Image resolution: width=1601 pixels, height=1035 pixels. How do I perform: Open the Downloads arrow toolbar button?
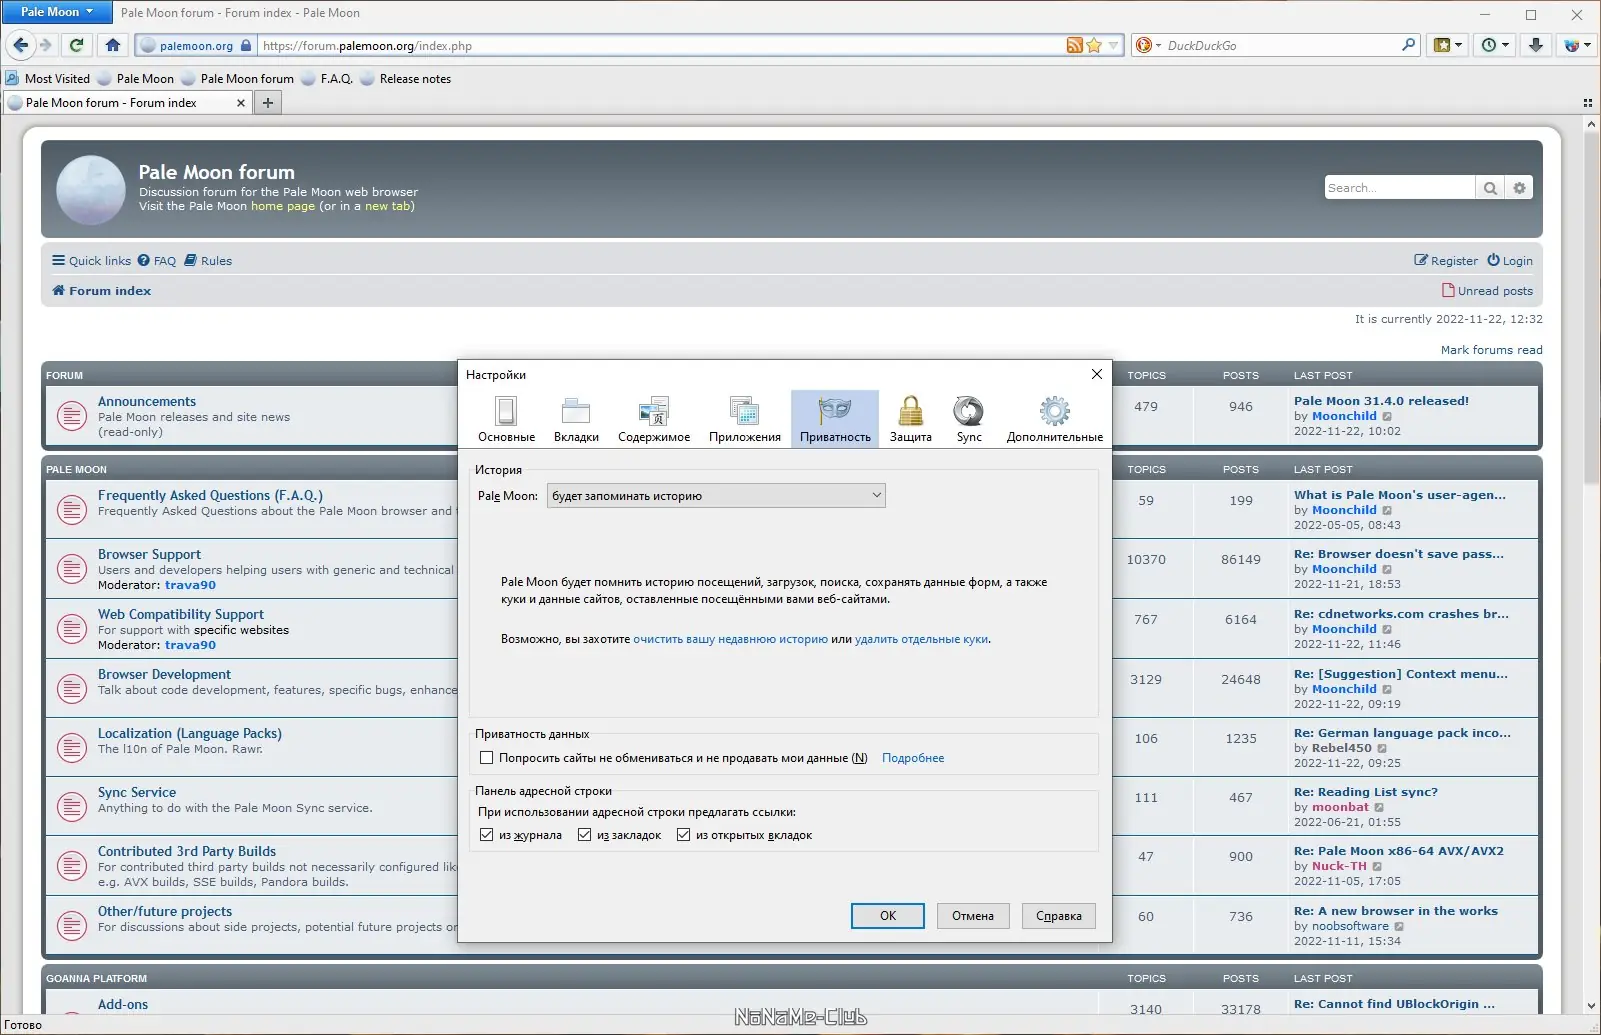coord(1536,45)
